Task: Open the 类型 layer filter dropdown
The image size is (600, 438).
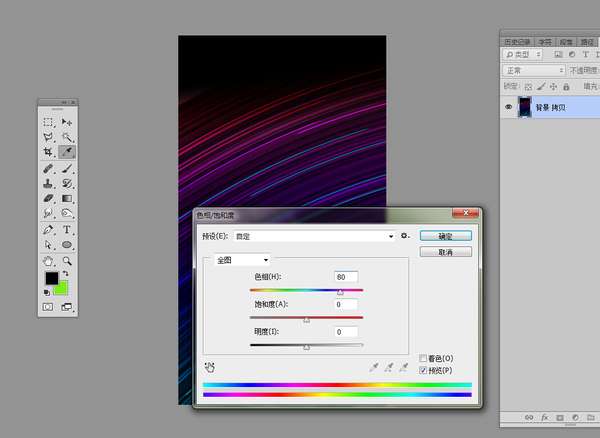Action: (x=523, y=55)
